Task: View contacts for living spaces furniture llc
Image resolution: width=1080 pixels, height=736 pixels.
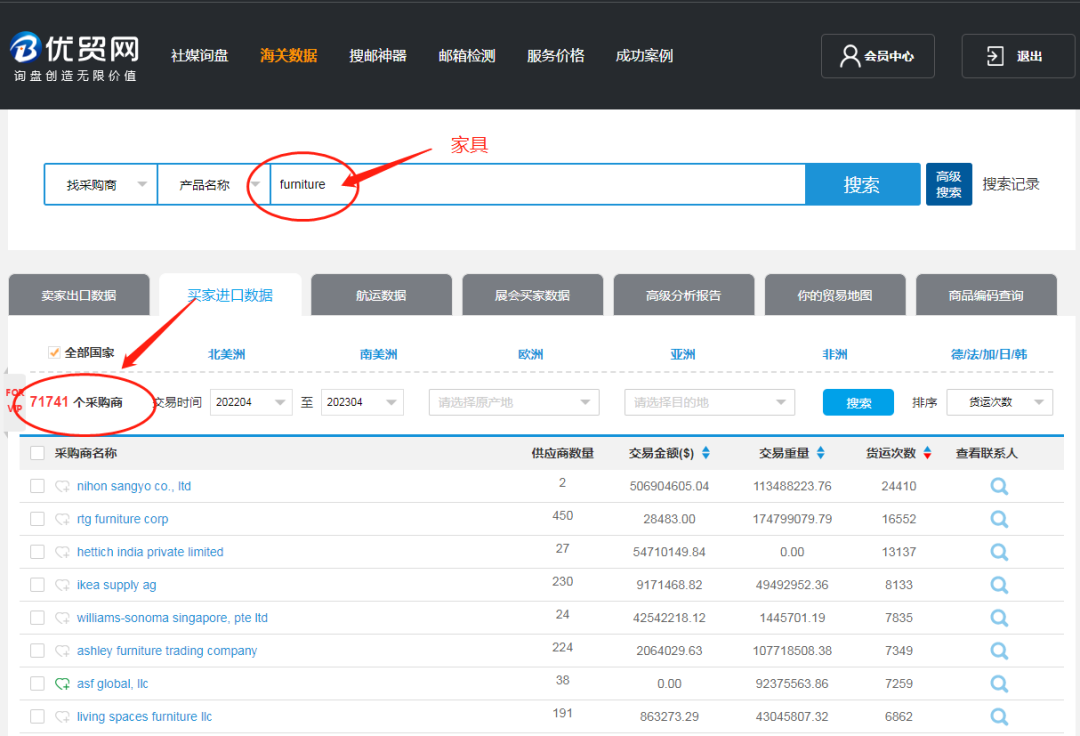Action: point(999,717)
